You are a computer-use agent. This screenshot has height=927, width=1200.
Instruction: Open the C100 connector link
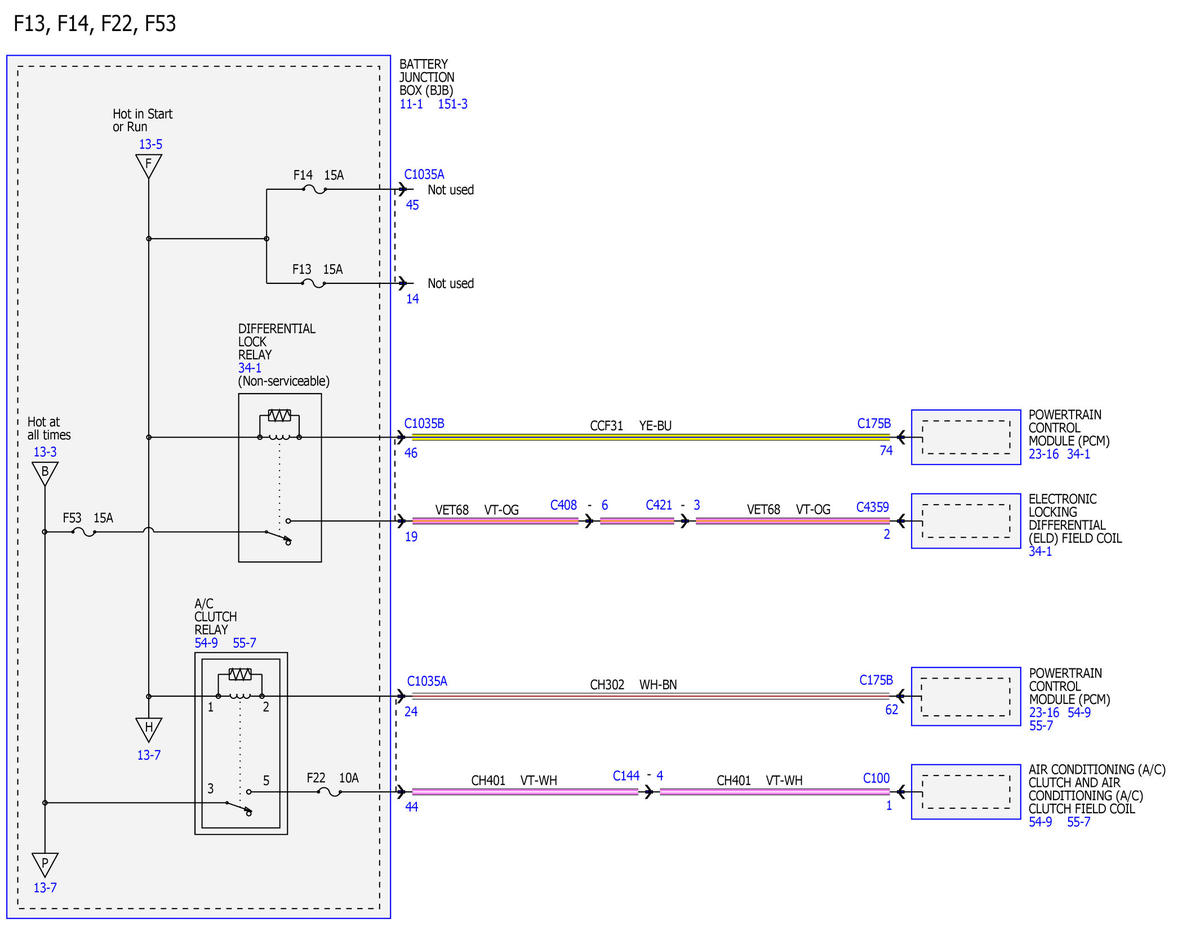click(876, 776)
